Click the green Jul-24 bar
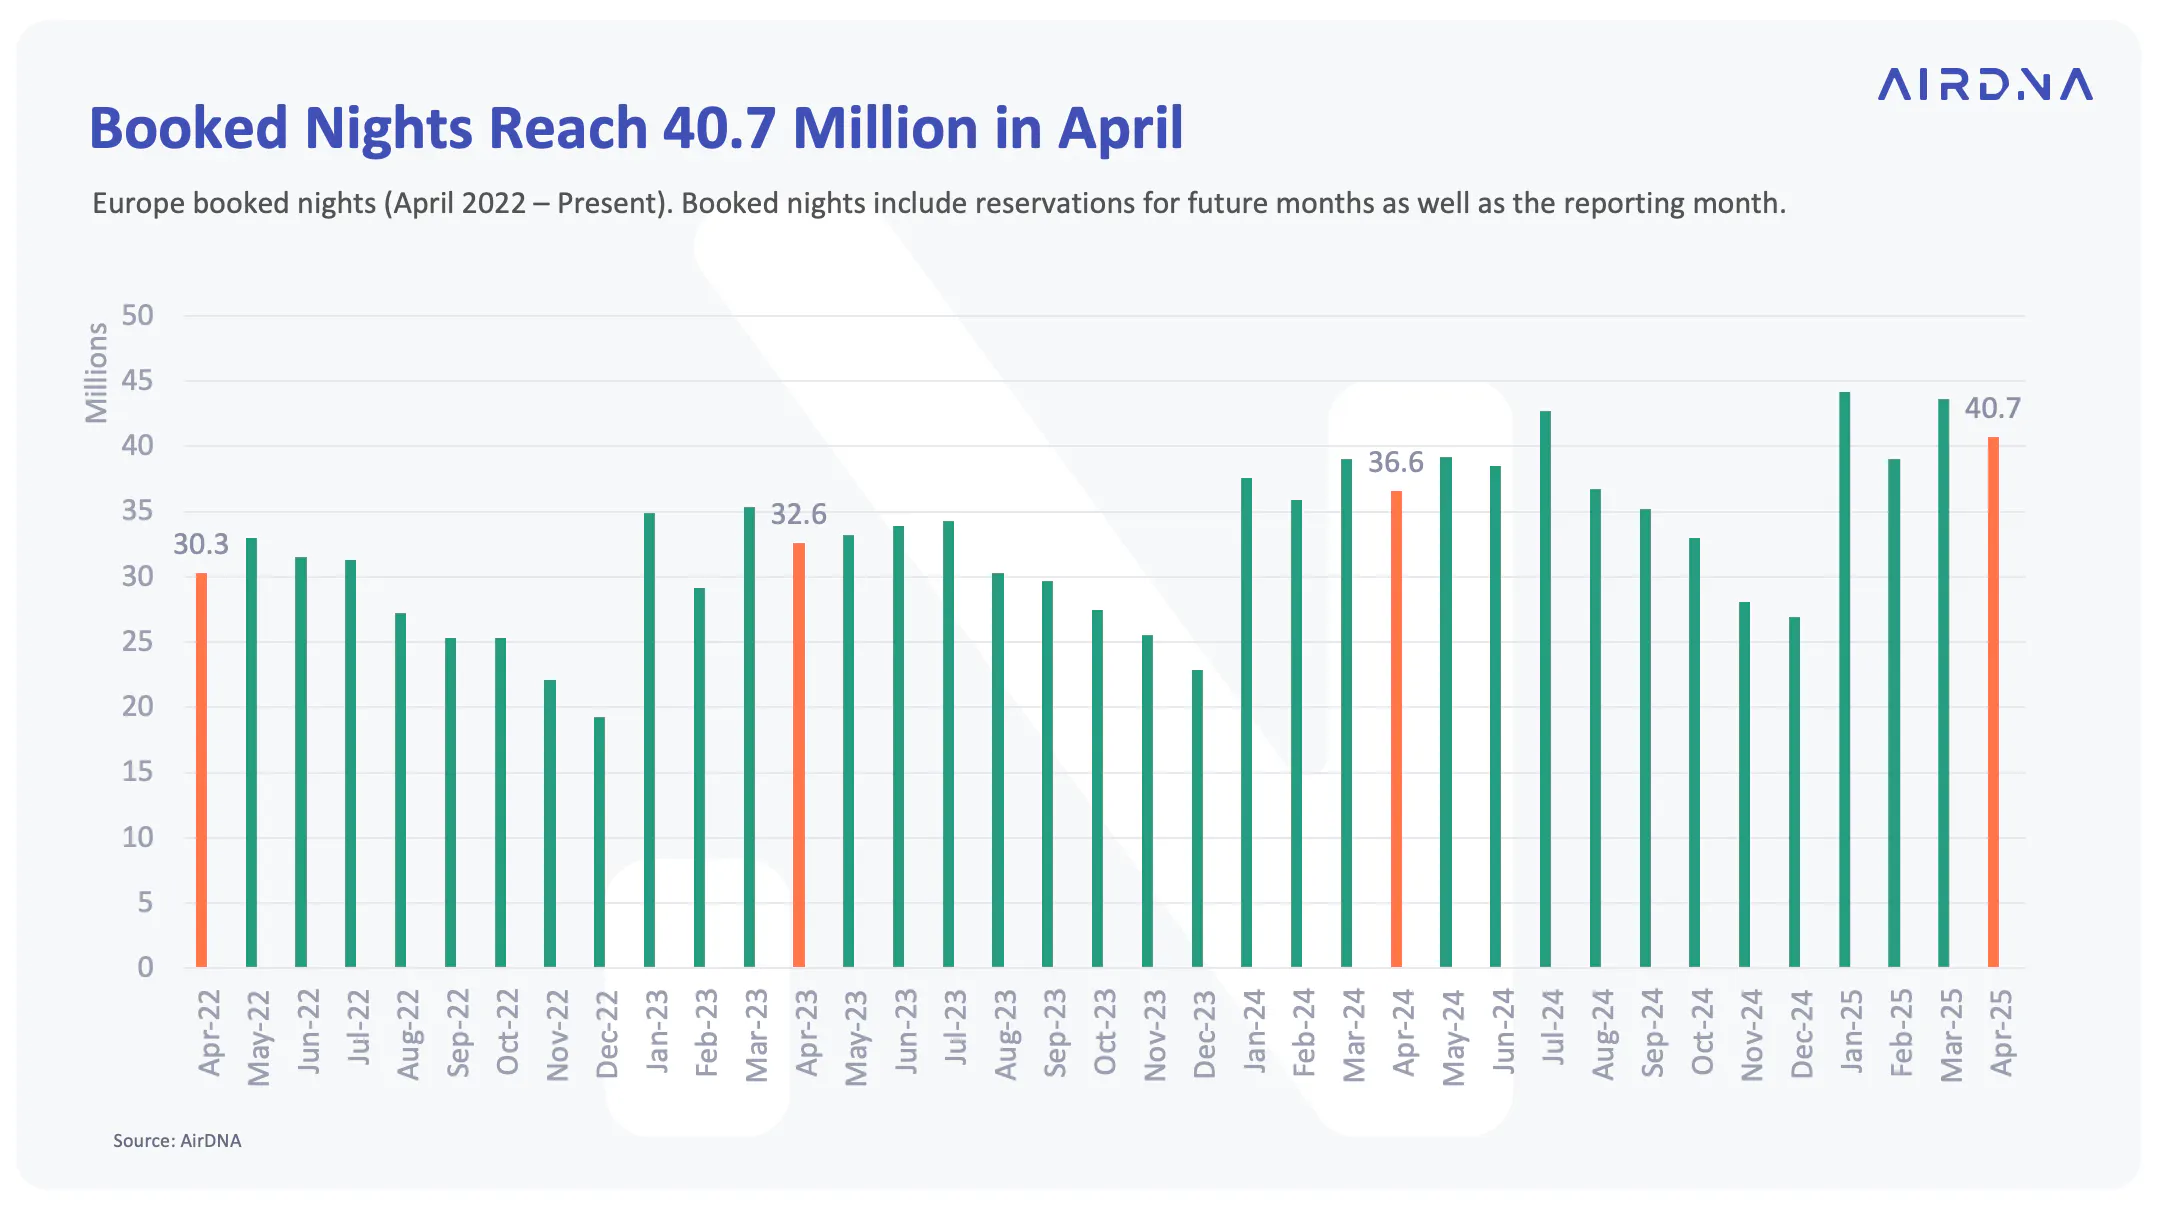2162x1206 pixels. pos(1545,689)
